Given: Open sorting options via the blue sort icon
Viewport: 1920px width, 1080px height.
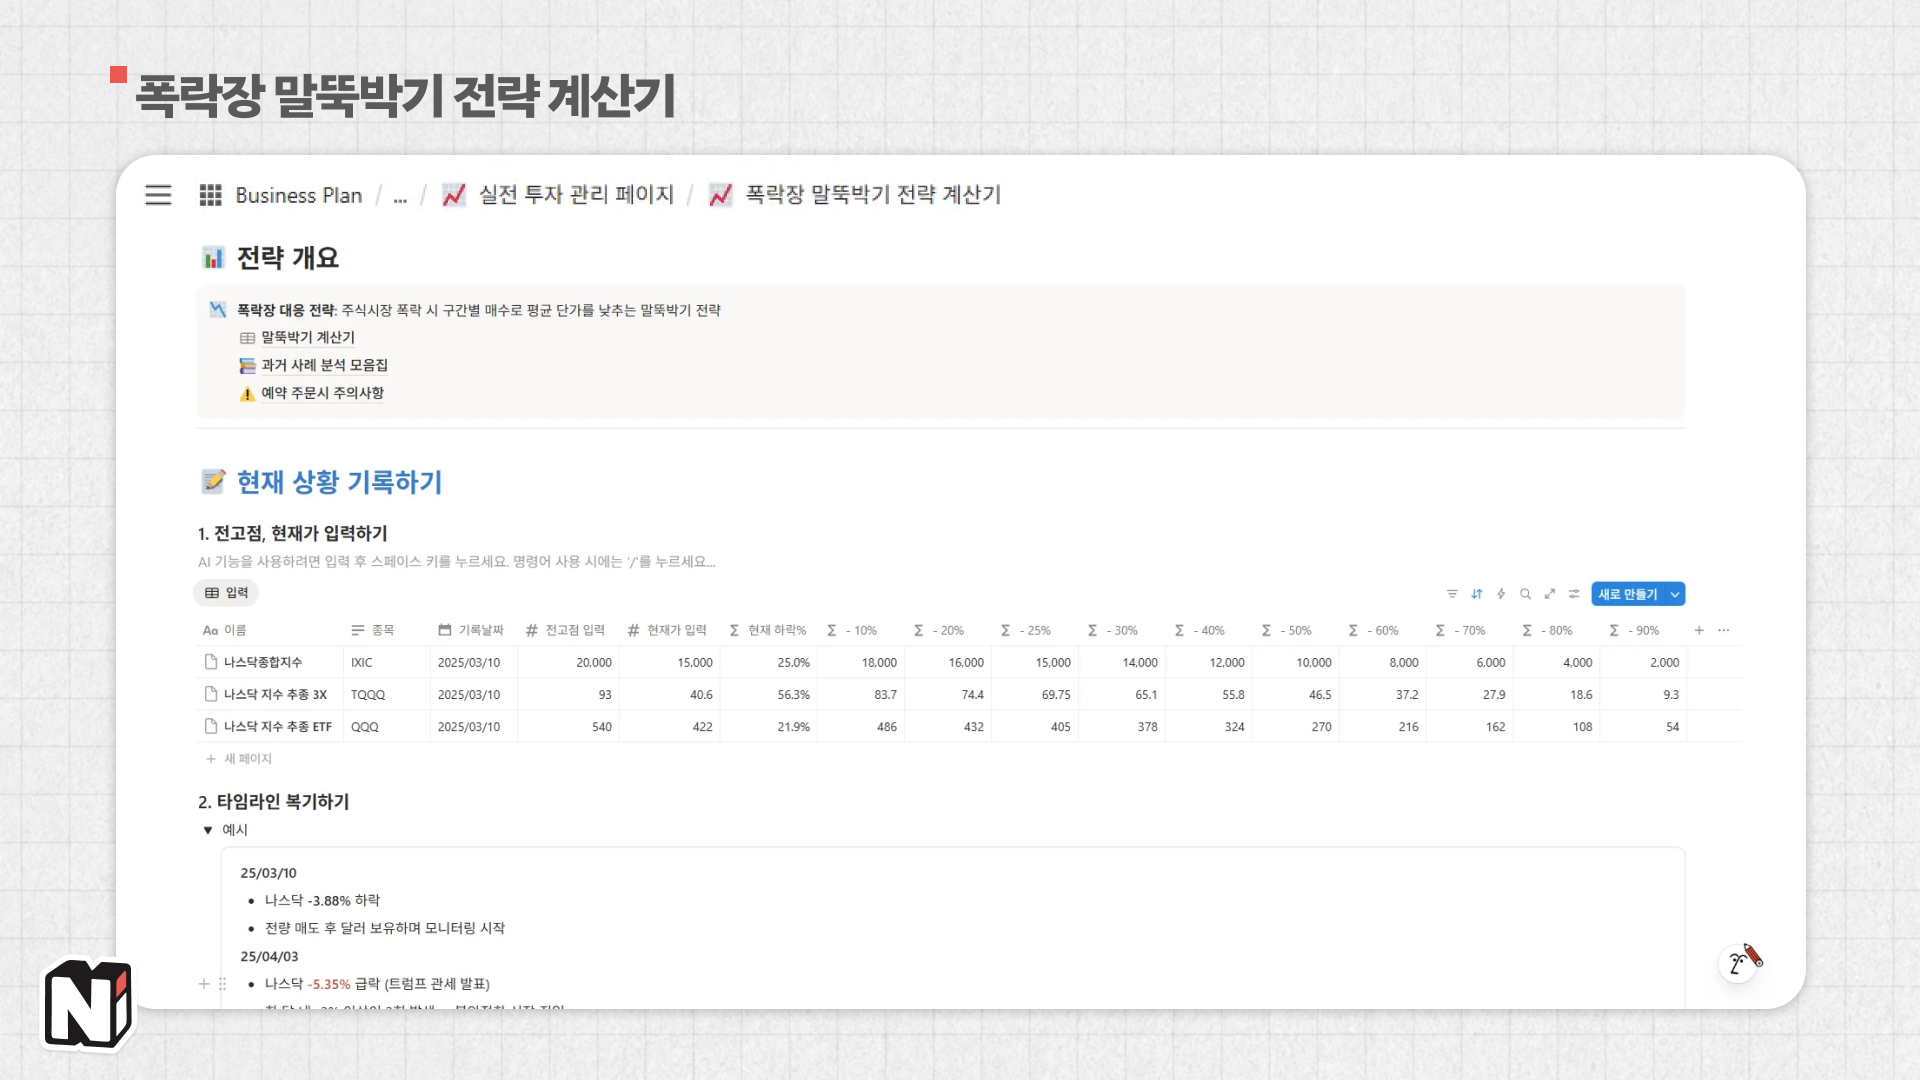Looking at the screenshot, I should (x=1477, y=593).
